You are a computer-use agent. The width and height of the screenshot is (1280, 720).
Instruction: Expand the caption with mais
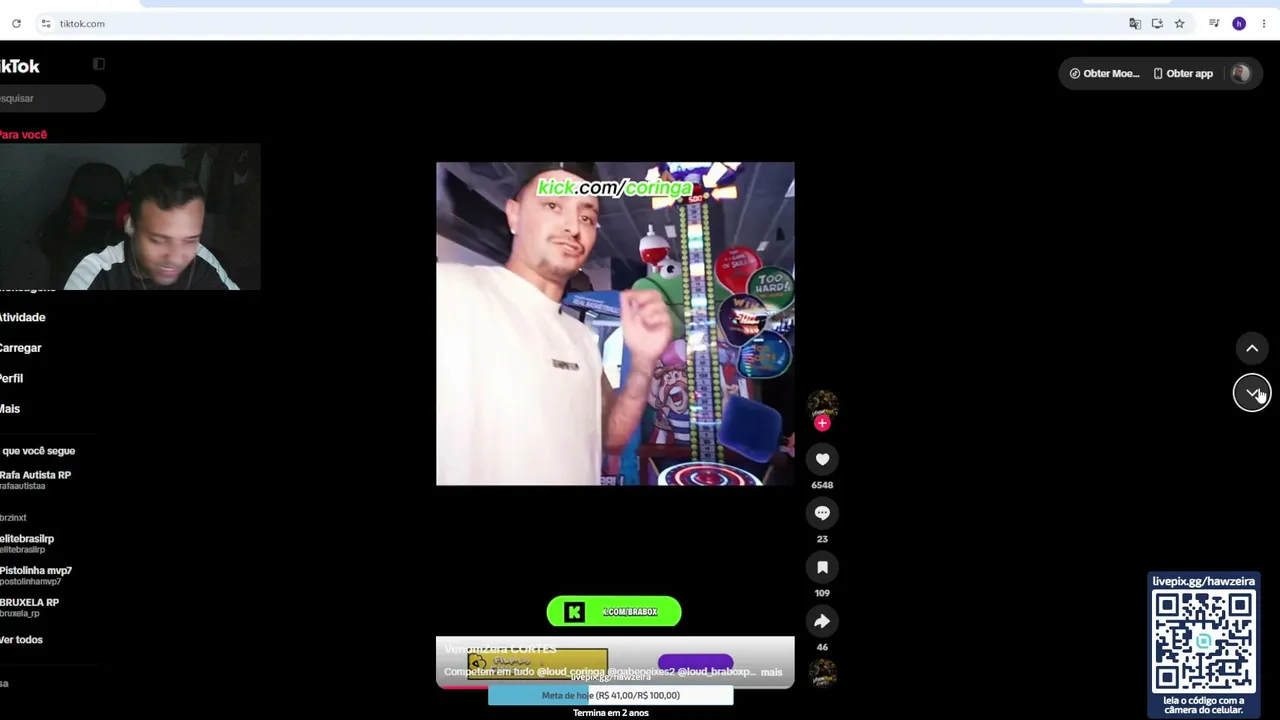pyautogui.click(x=771, y=672)
